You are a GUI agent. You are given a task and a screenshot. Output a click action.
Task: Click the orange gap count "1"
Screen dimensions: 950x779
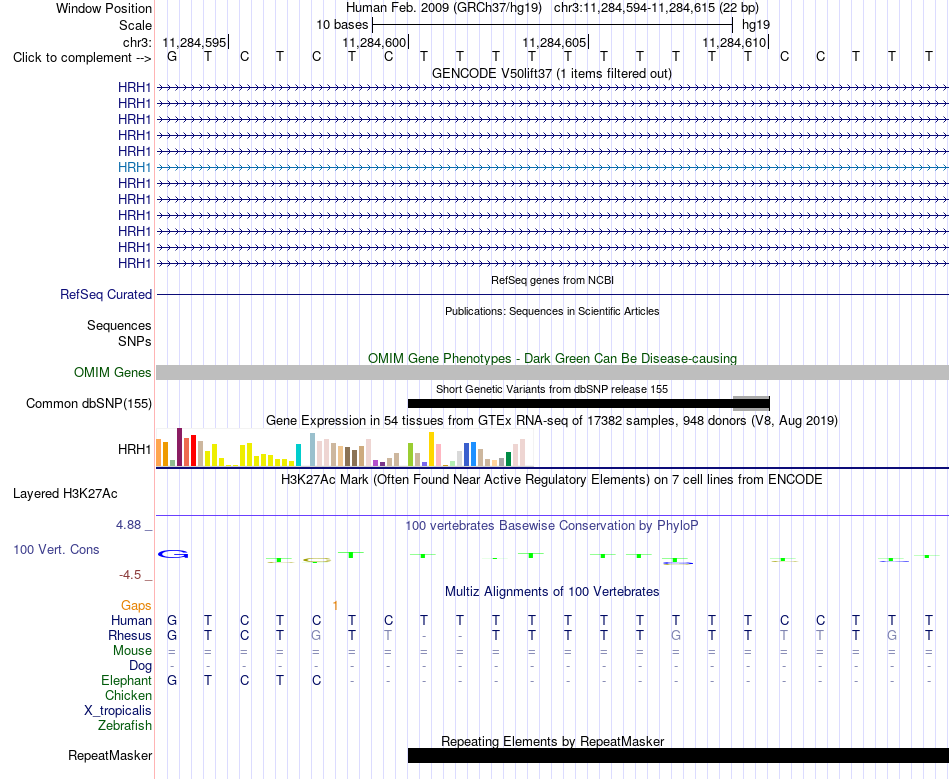[335, 606]
